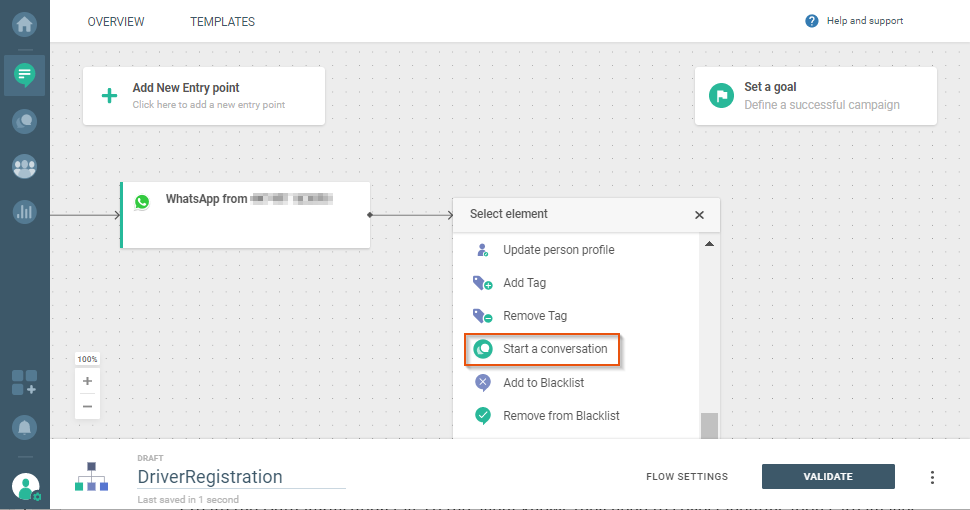Close the Select element panel

click(x=699, y=215)
